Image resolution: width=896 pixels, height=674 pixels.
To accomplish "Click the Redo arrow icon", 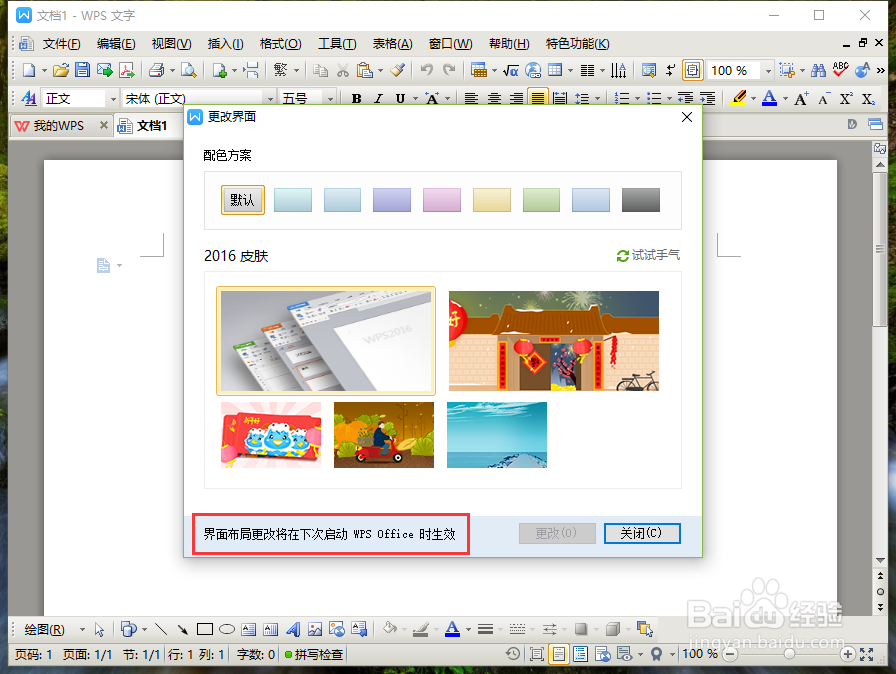I will 450,70.
